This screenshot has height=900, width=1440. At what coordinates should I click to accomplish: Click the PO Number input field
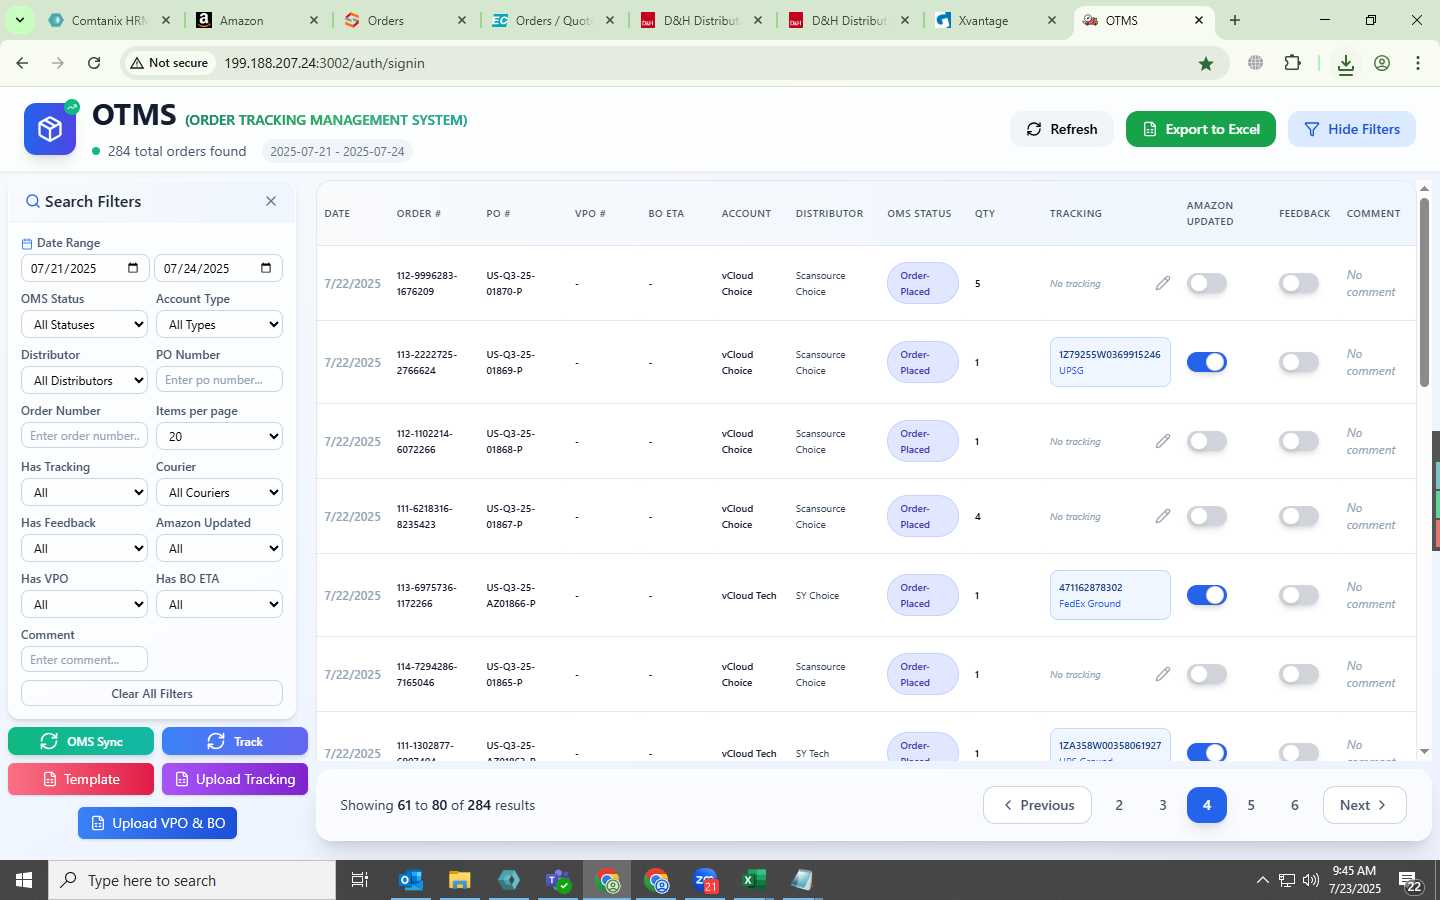click(219, 380)
